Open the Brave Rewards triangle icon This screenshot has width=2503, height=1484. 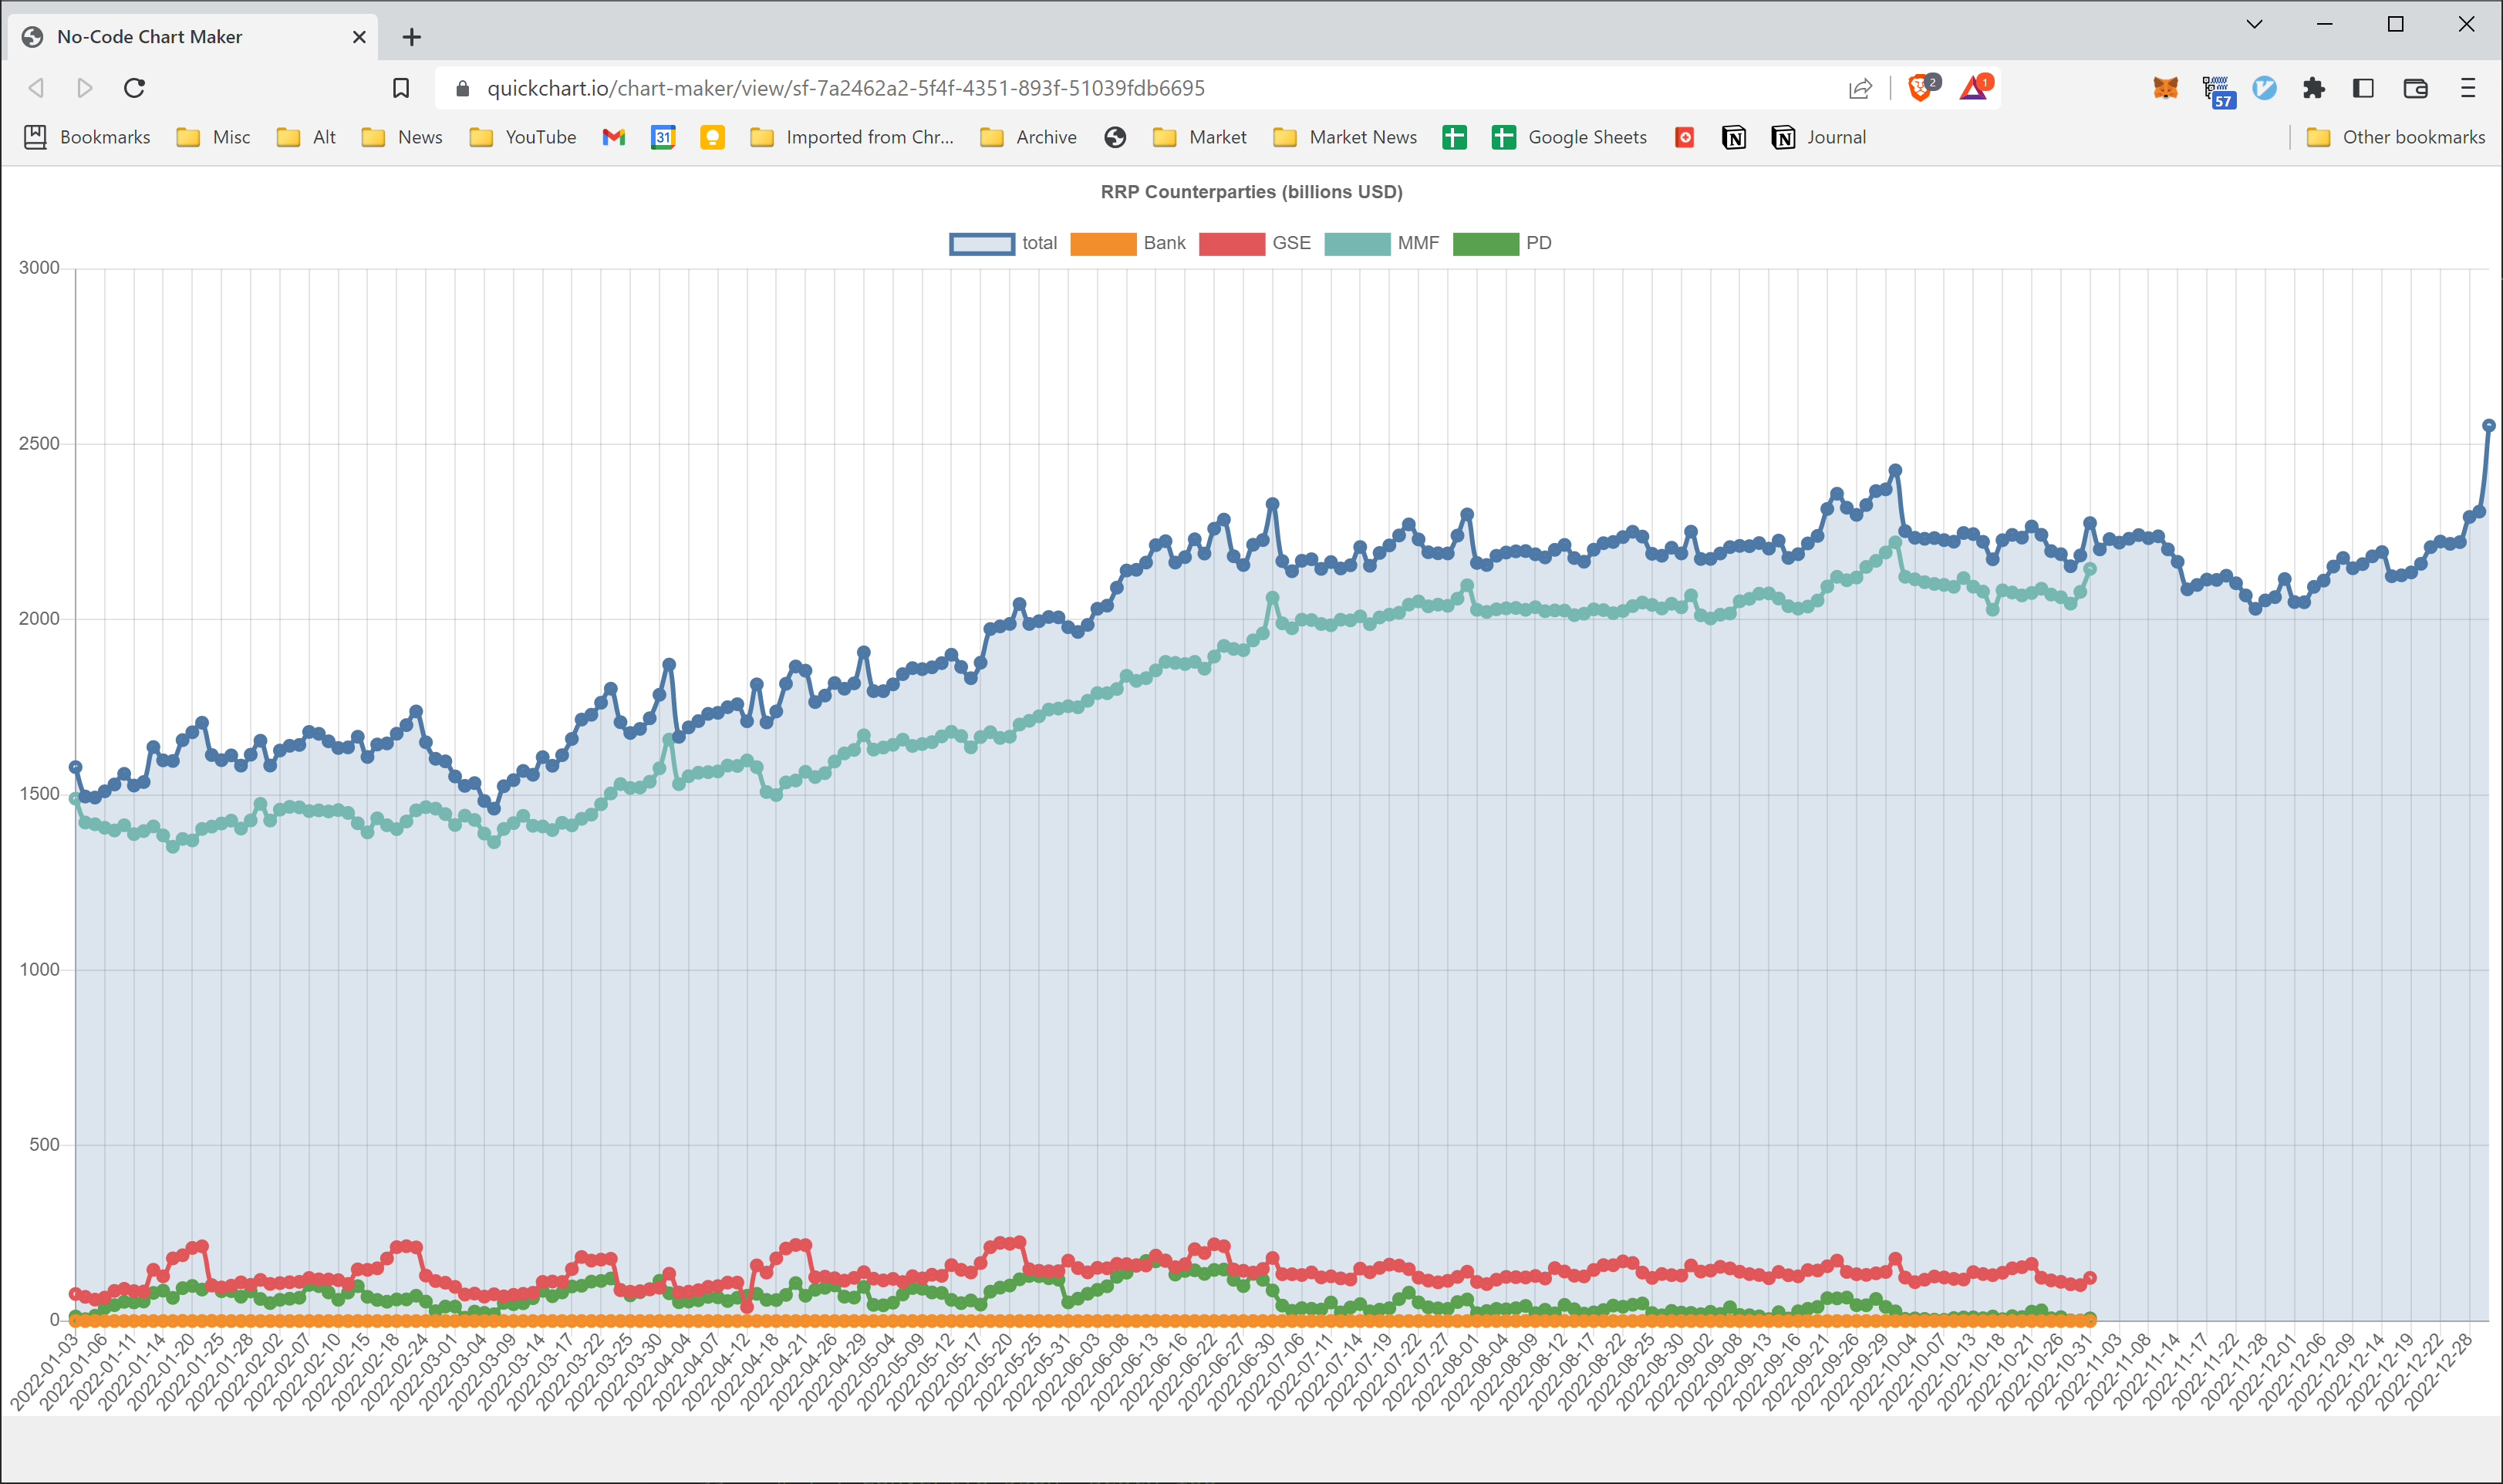[x=1973, y=88]
